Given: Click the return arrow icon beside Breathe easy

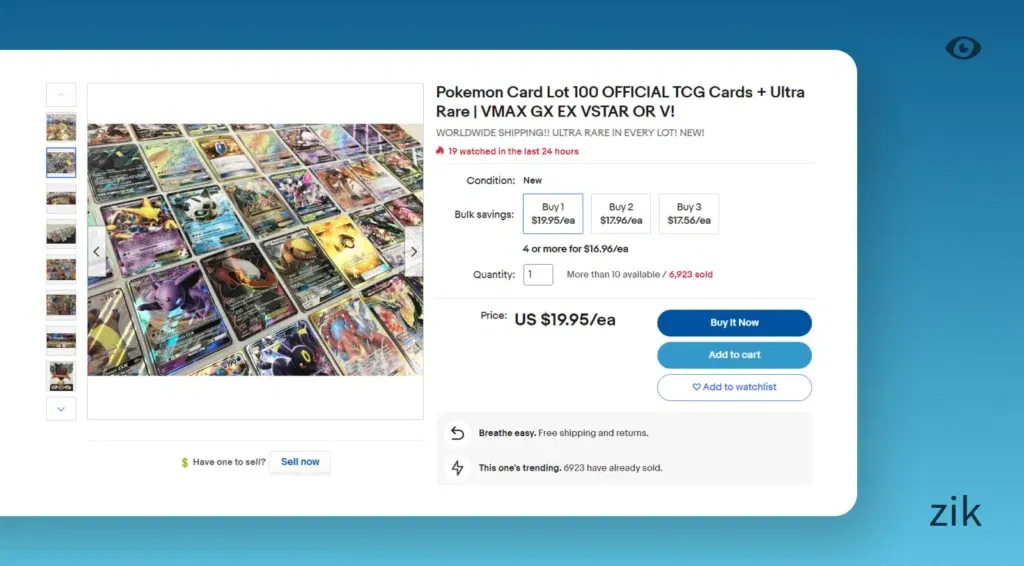Looking at the screenshot, I should (457, 433).
